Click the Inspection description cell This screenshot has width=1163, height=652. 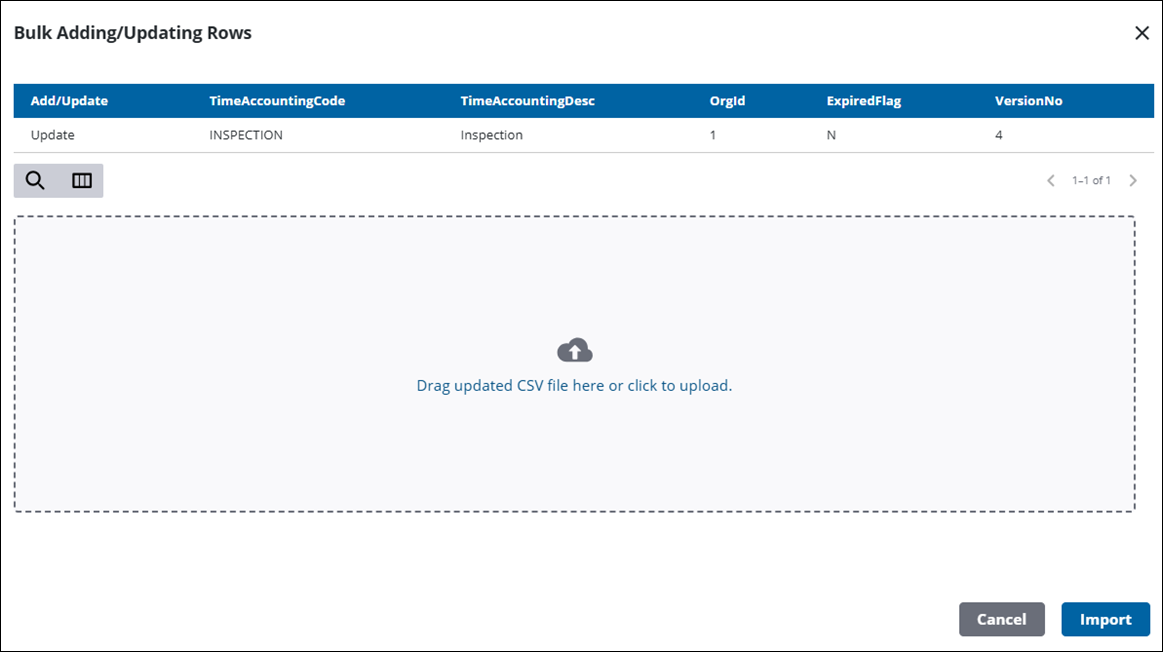pyautogui.click(x=491, y=135)
